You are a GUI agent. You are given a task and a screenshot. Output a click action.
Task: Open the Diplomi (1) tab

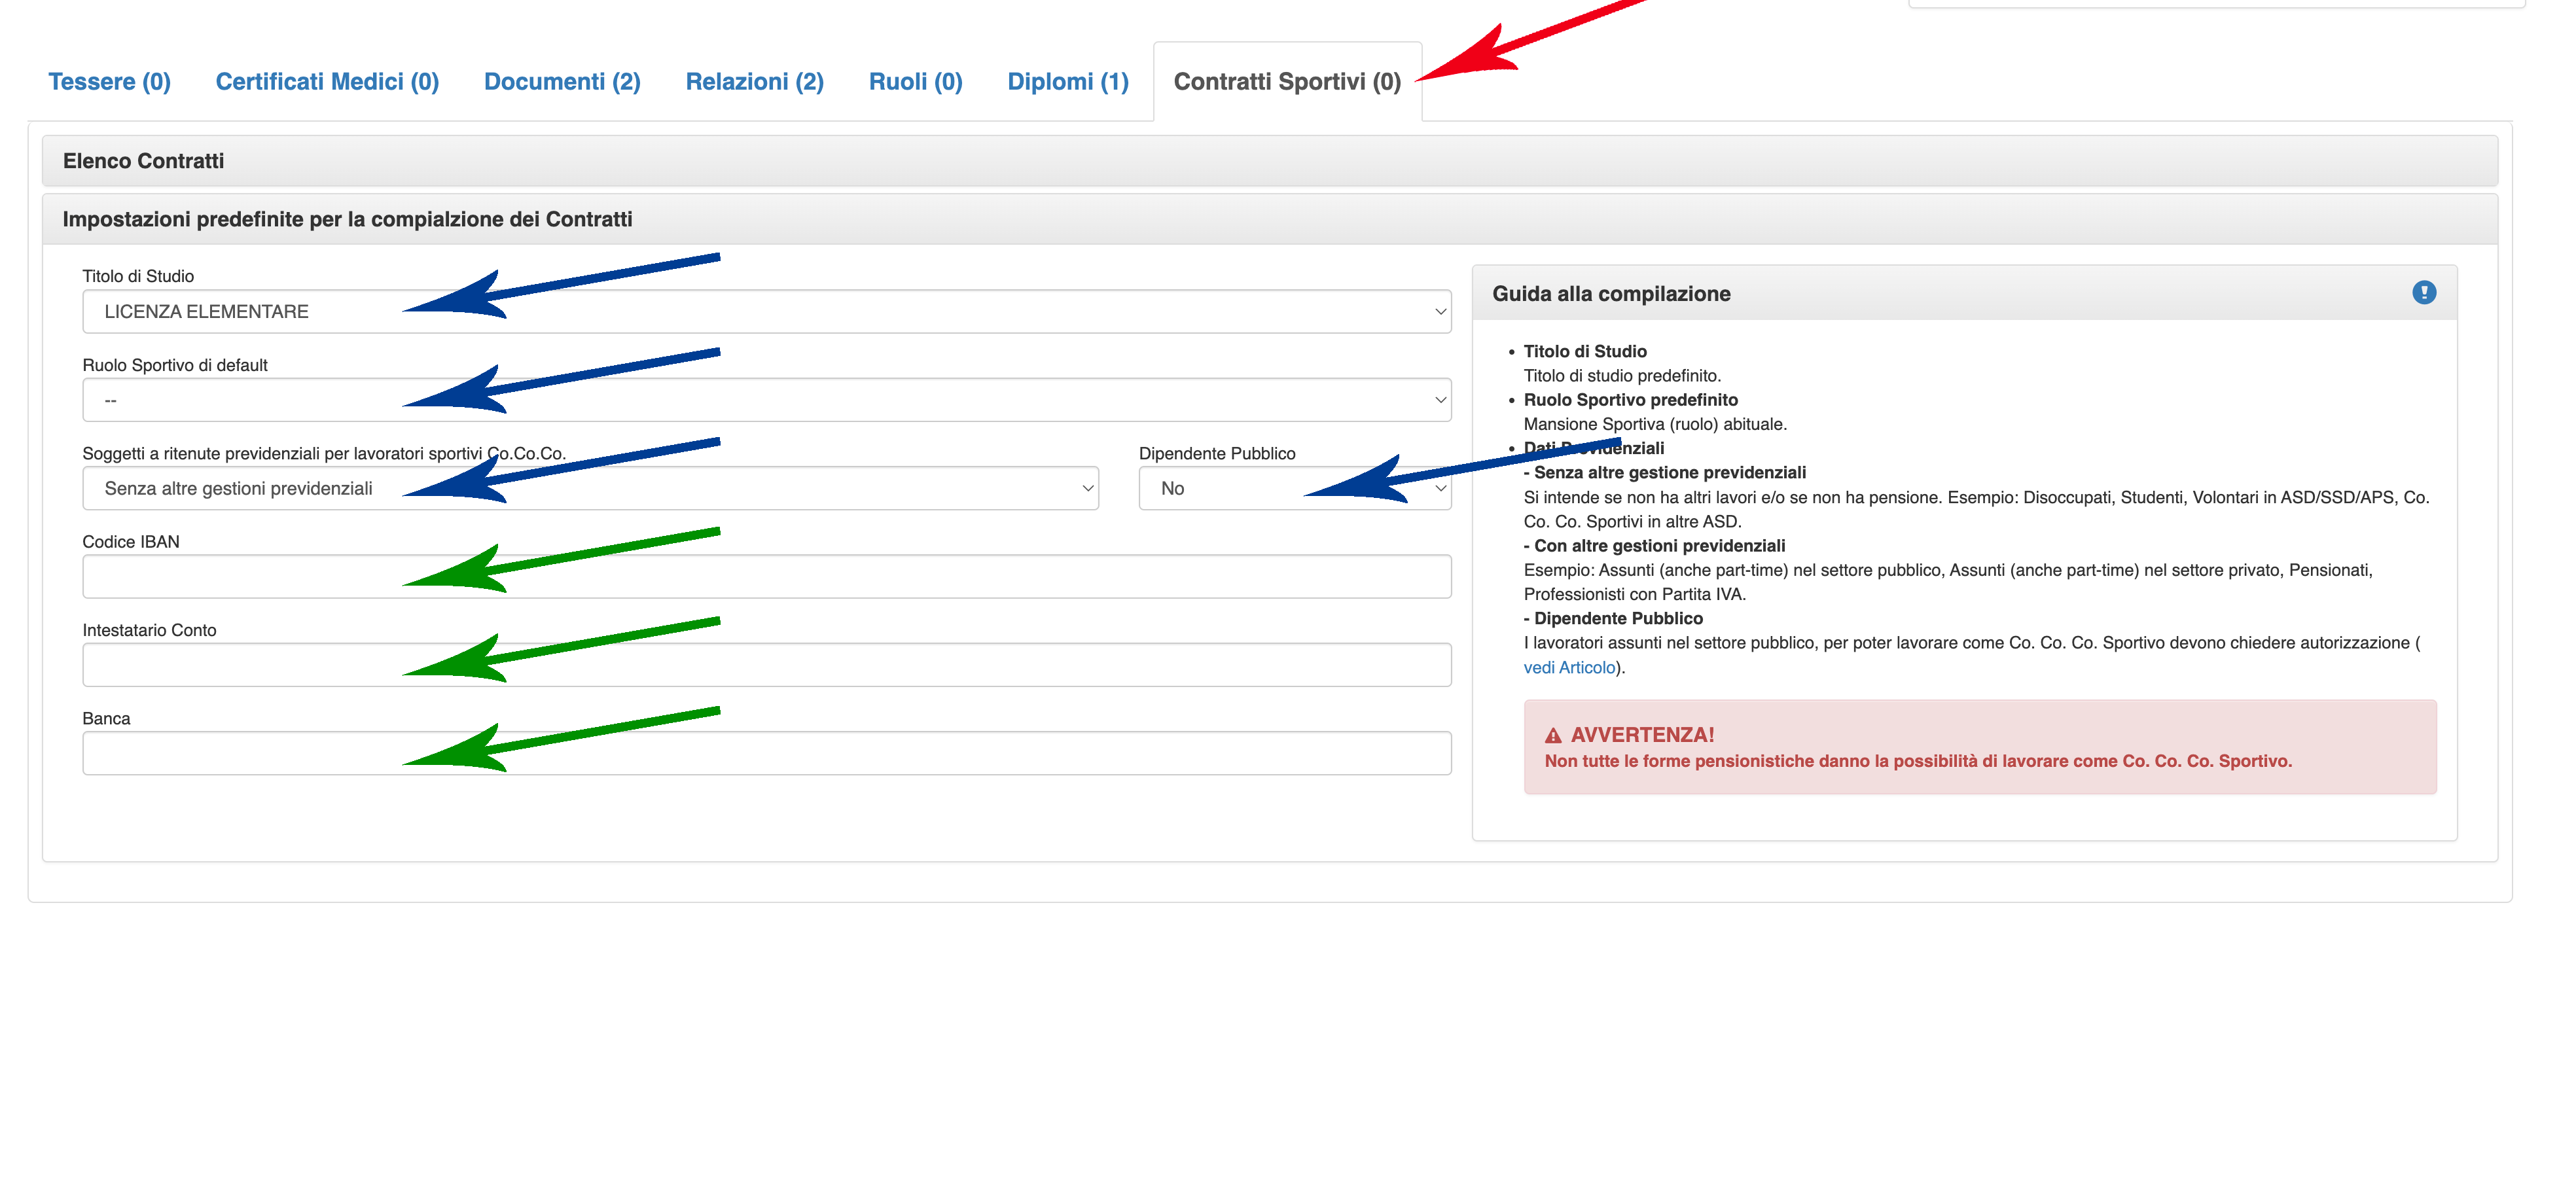click(1067, 81)
